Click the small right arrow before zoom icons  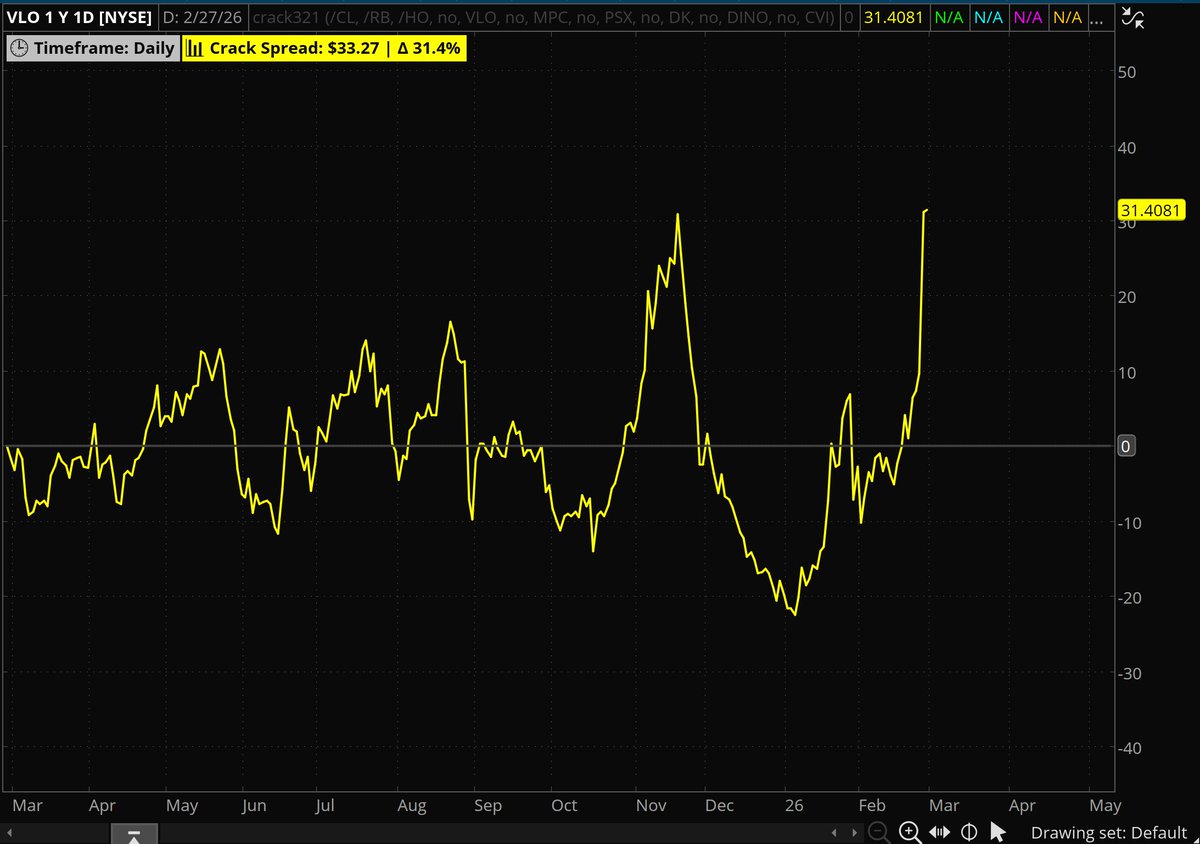pyautogui.click(x=857, y=832)
